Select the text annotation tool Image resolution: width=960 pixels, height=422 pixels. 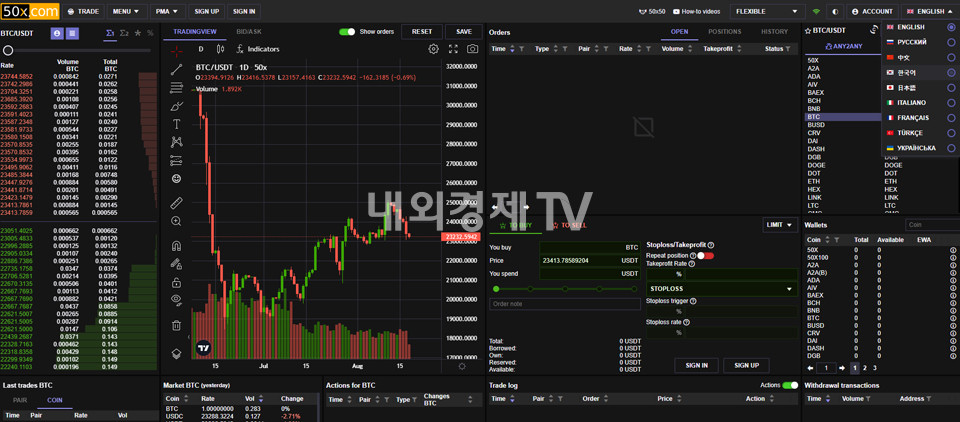pyautogui.click(x=176, y=124)
